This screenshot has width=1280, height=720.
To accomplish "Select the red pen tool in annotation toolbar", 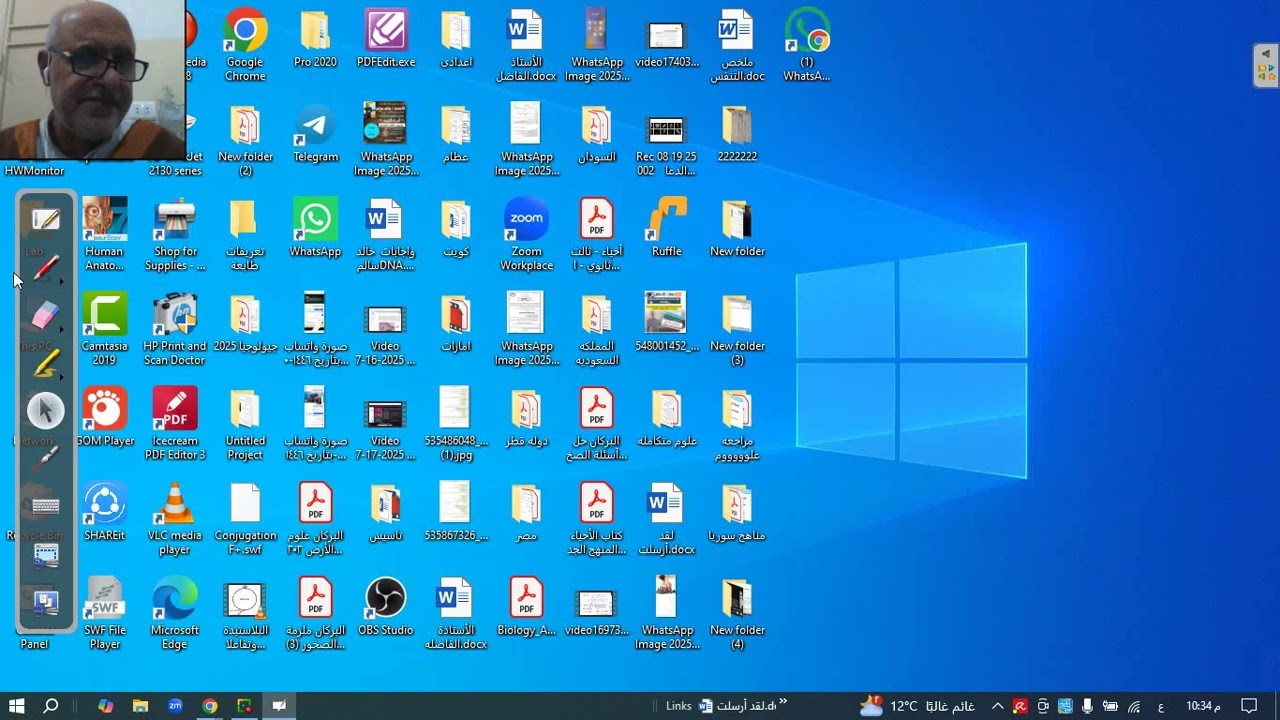I will click(x=44, y=268).
